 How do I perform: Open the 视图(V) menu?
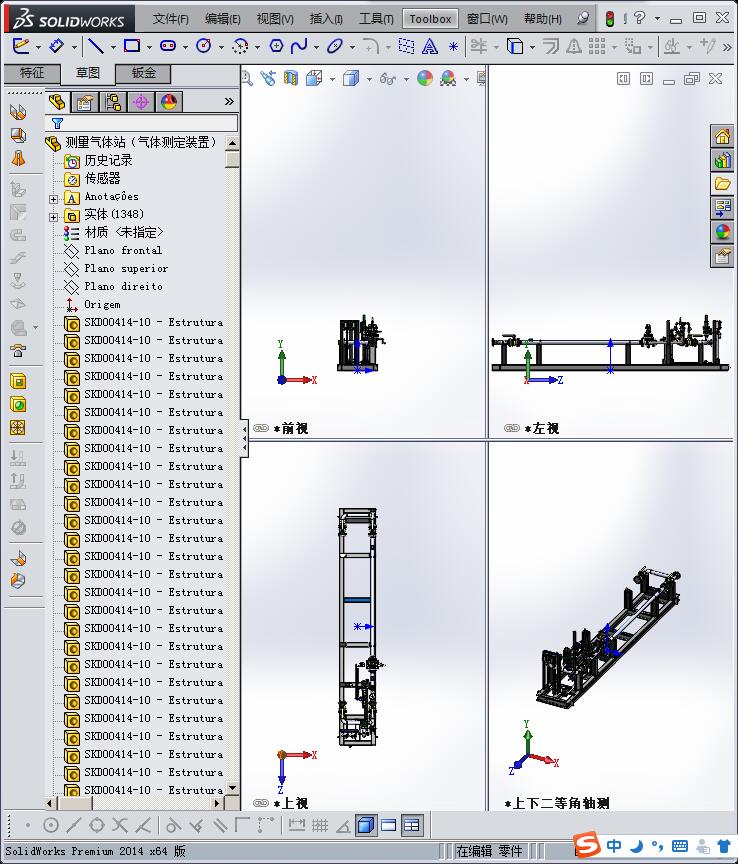pyautogui.click(x=275, y=19)
